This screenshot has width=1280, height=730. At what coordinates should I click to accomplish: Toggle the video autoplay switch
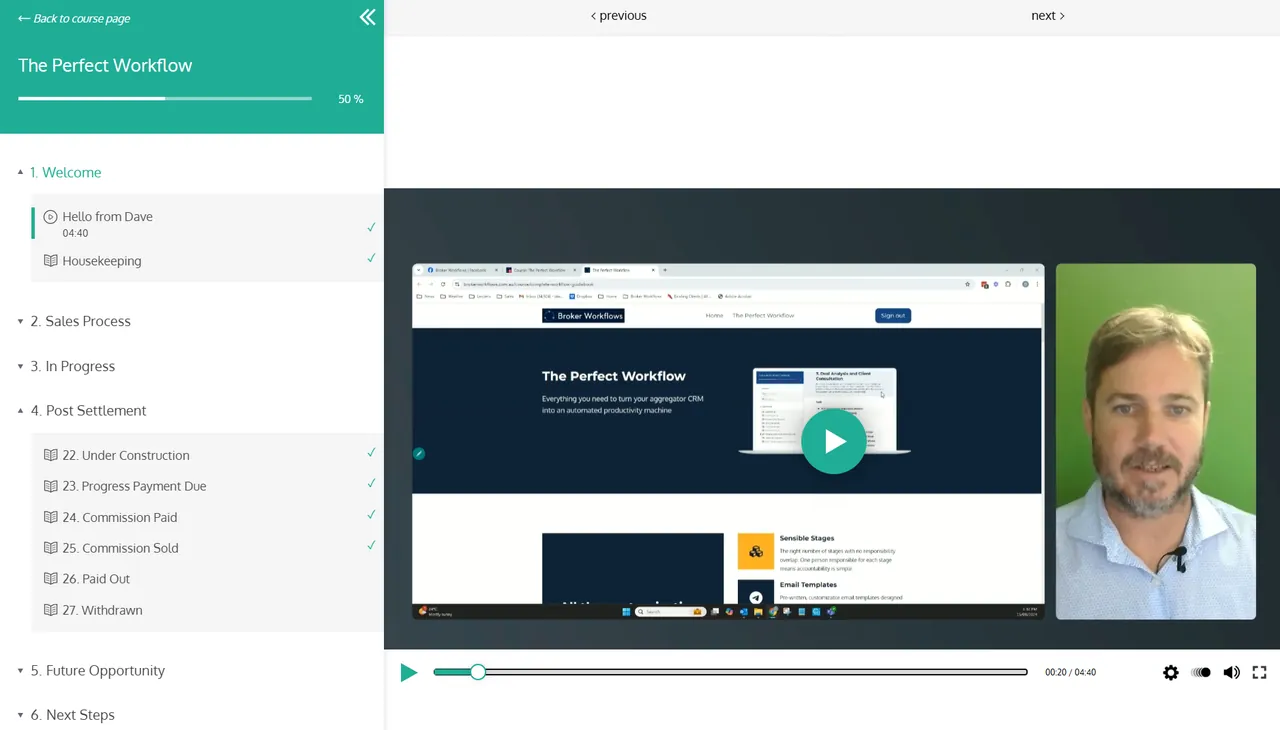[1201, 673]
